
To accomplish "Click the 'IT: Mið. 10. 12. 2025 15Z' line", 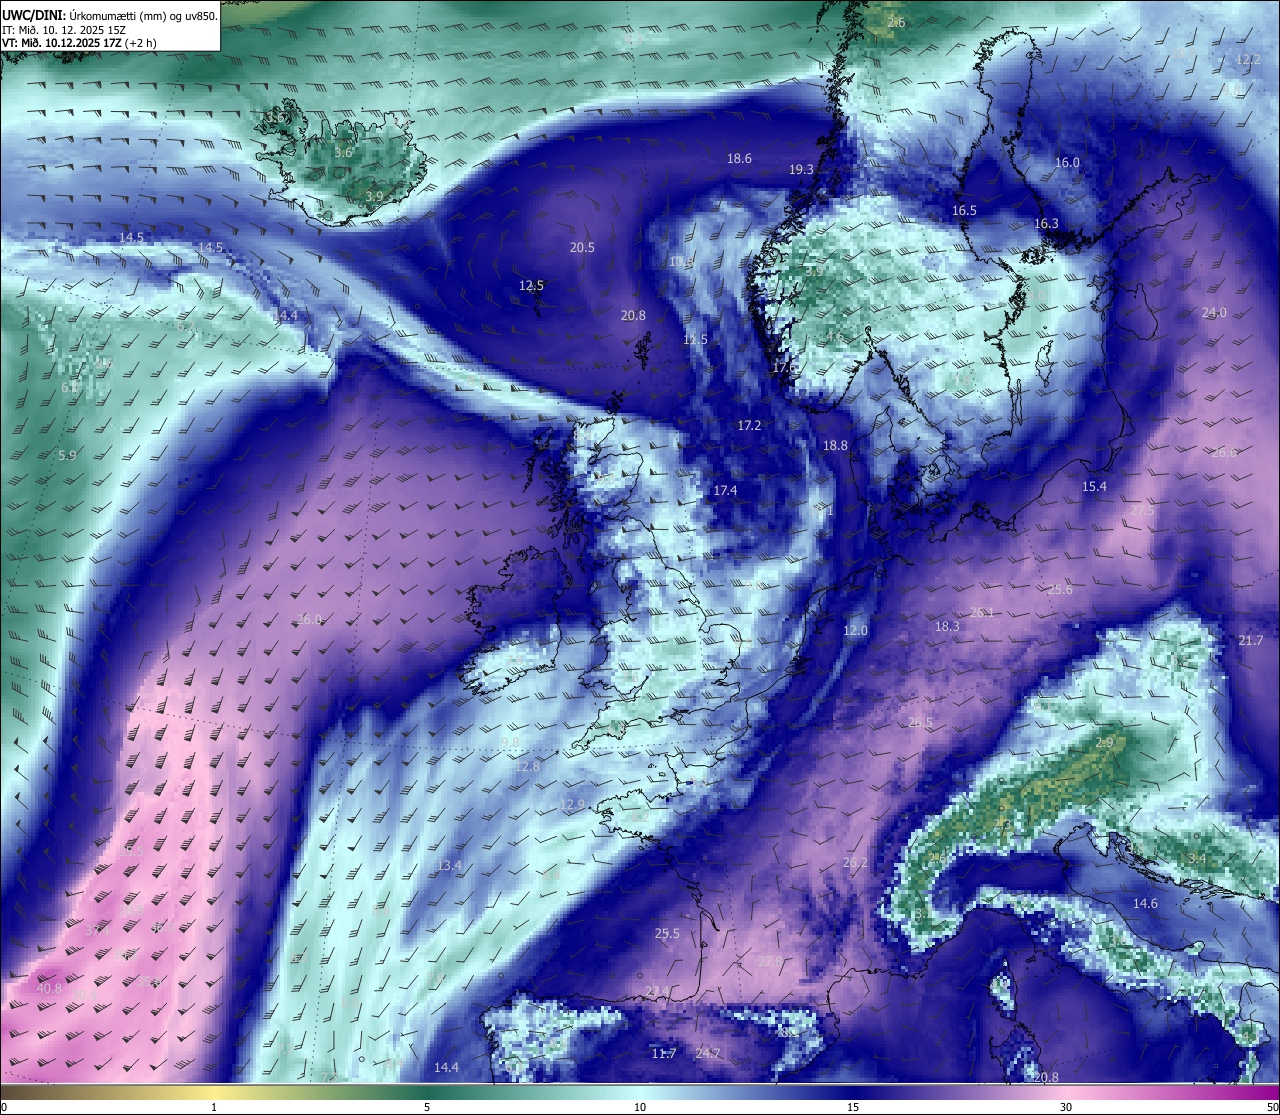I will [63, 30].
